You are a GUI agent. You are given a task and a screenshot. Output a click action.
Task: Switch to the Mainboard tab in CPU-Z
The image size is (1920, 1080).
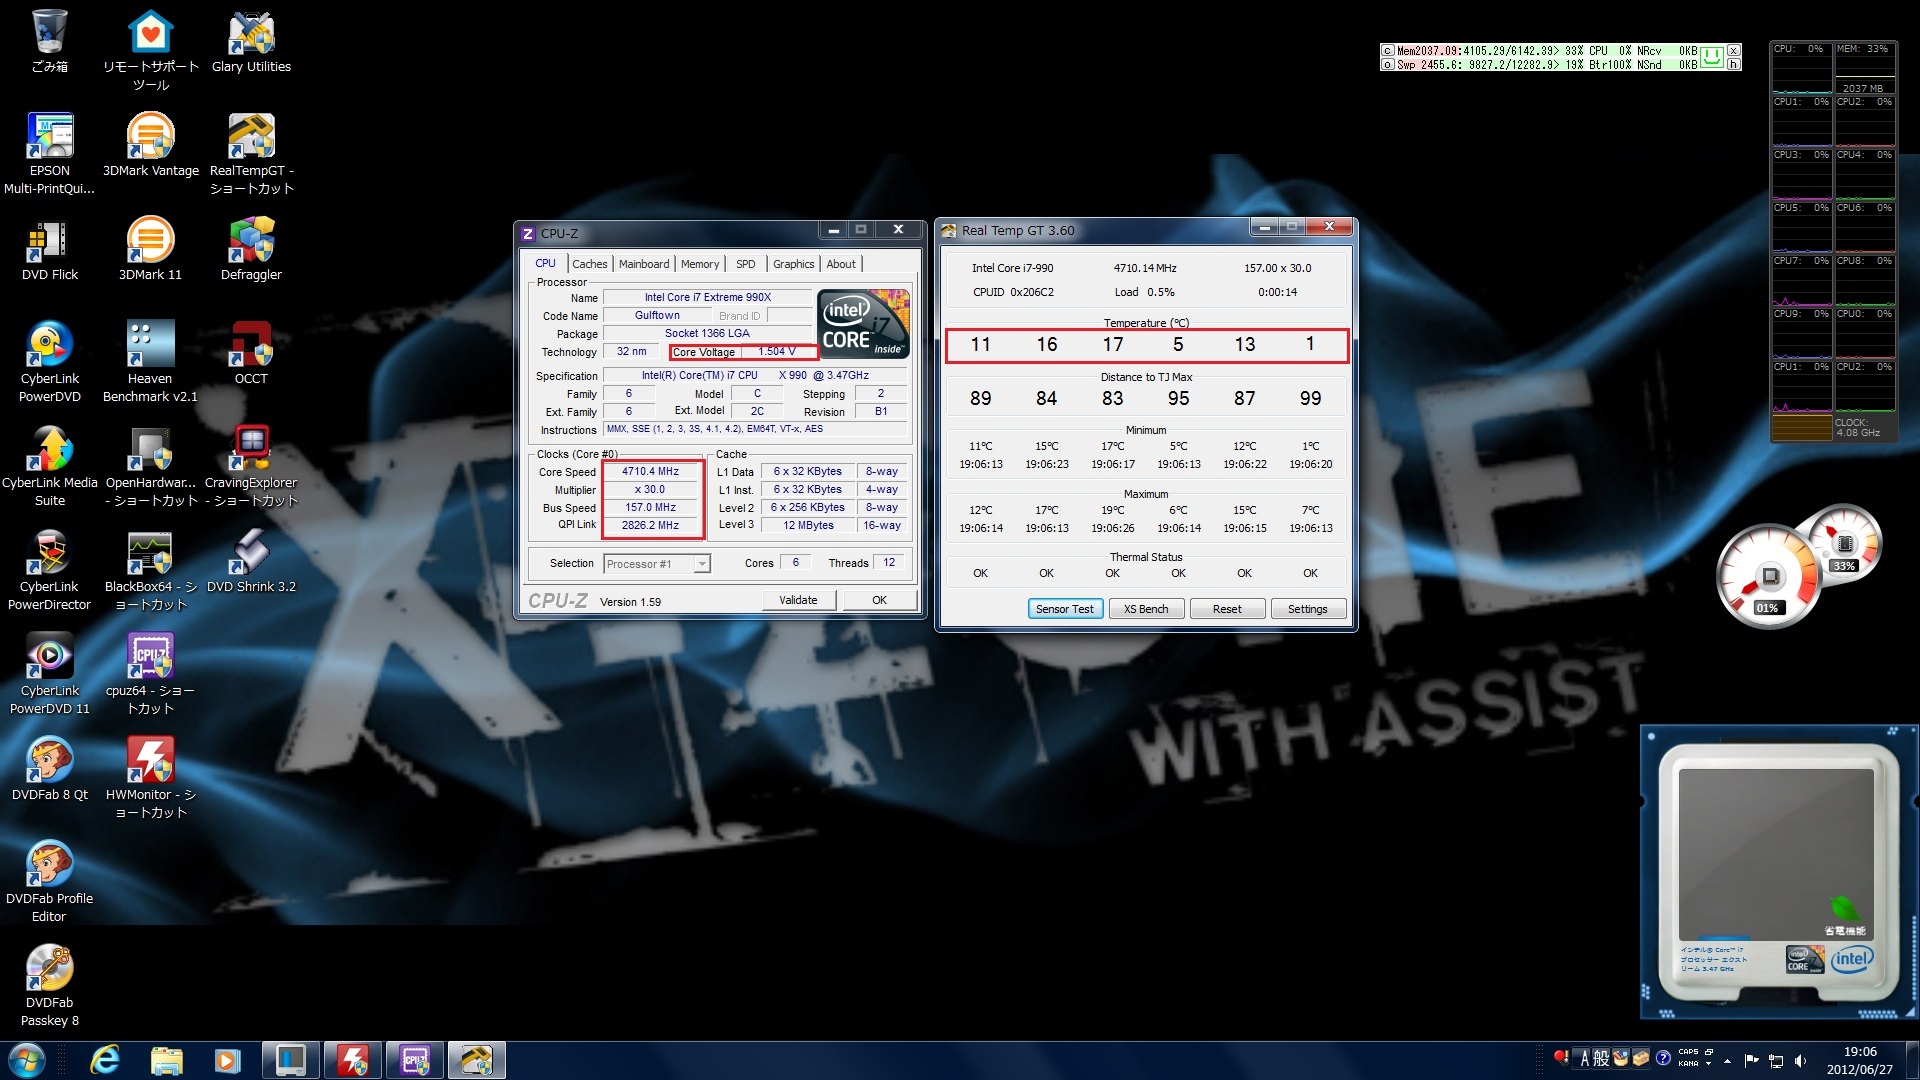tap(643, 264)
